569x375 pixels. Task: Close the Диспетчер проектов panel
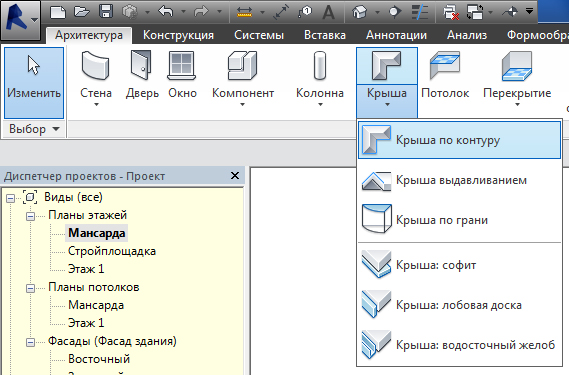coord(235,176)
